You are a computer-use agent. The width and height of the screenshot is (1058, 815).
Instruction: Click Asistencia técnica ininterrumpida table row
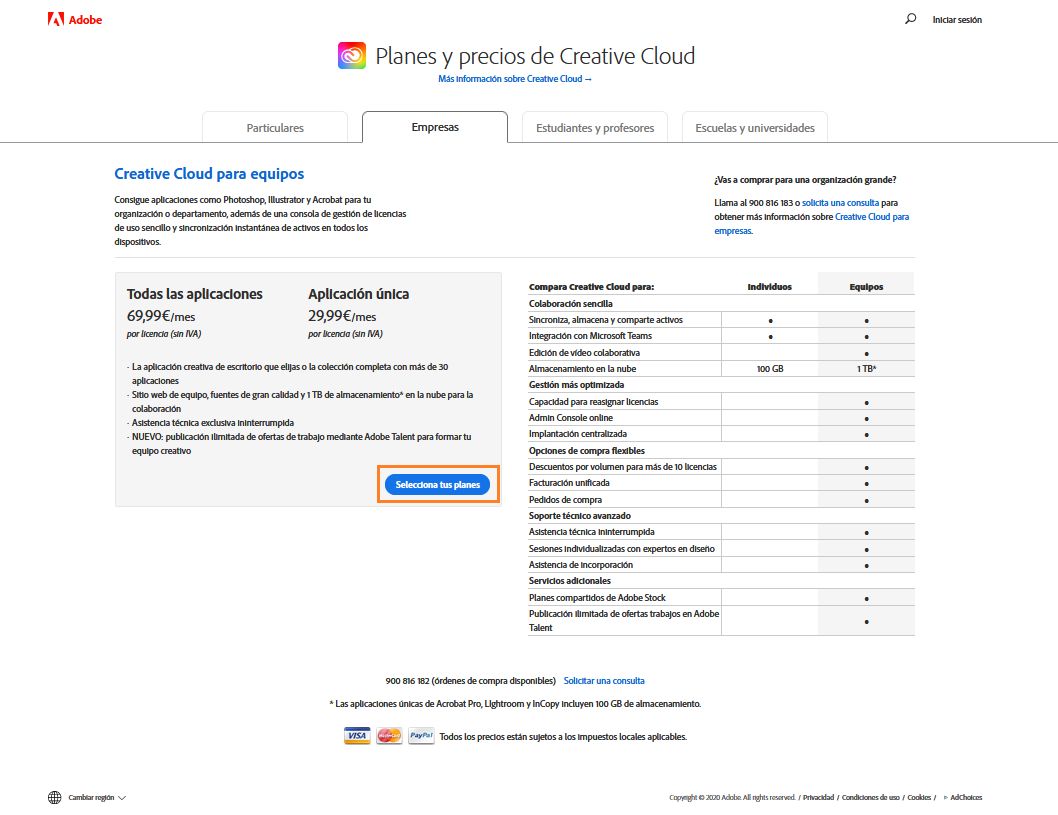coord(721,532)
